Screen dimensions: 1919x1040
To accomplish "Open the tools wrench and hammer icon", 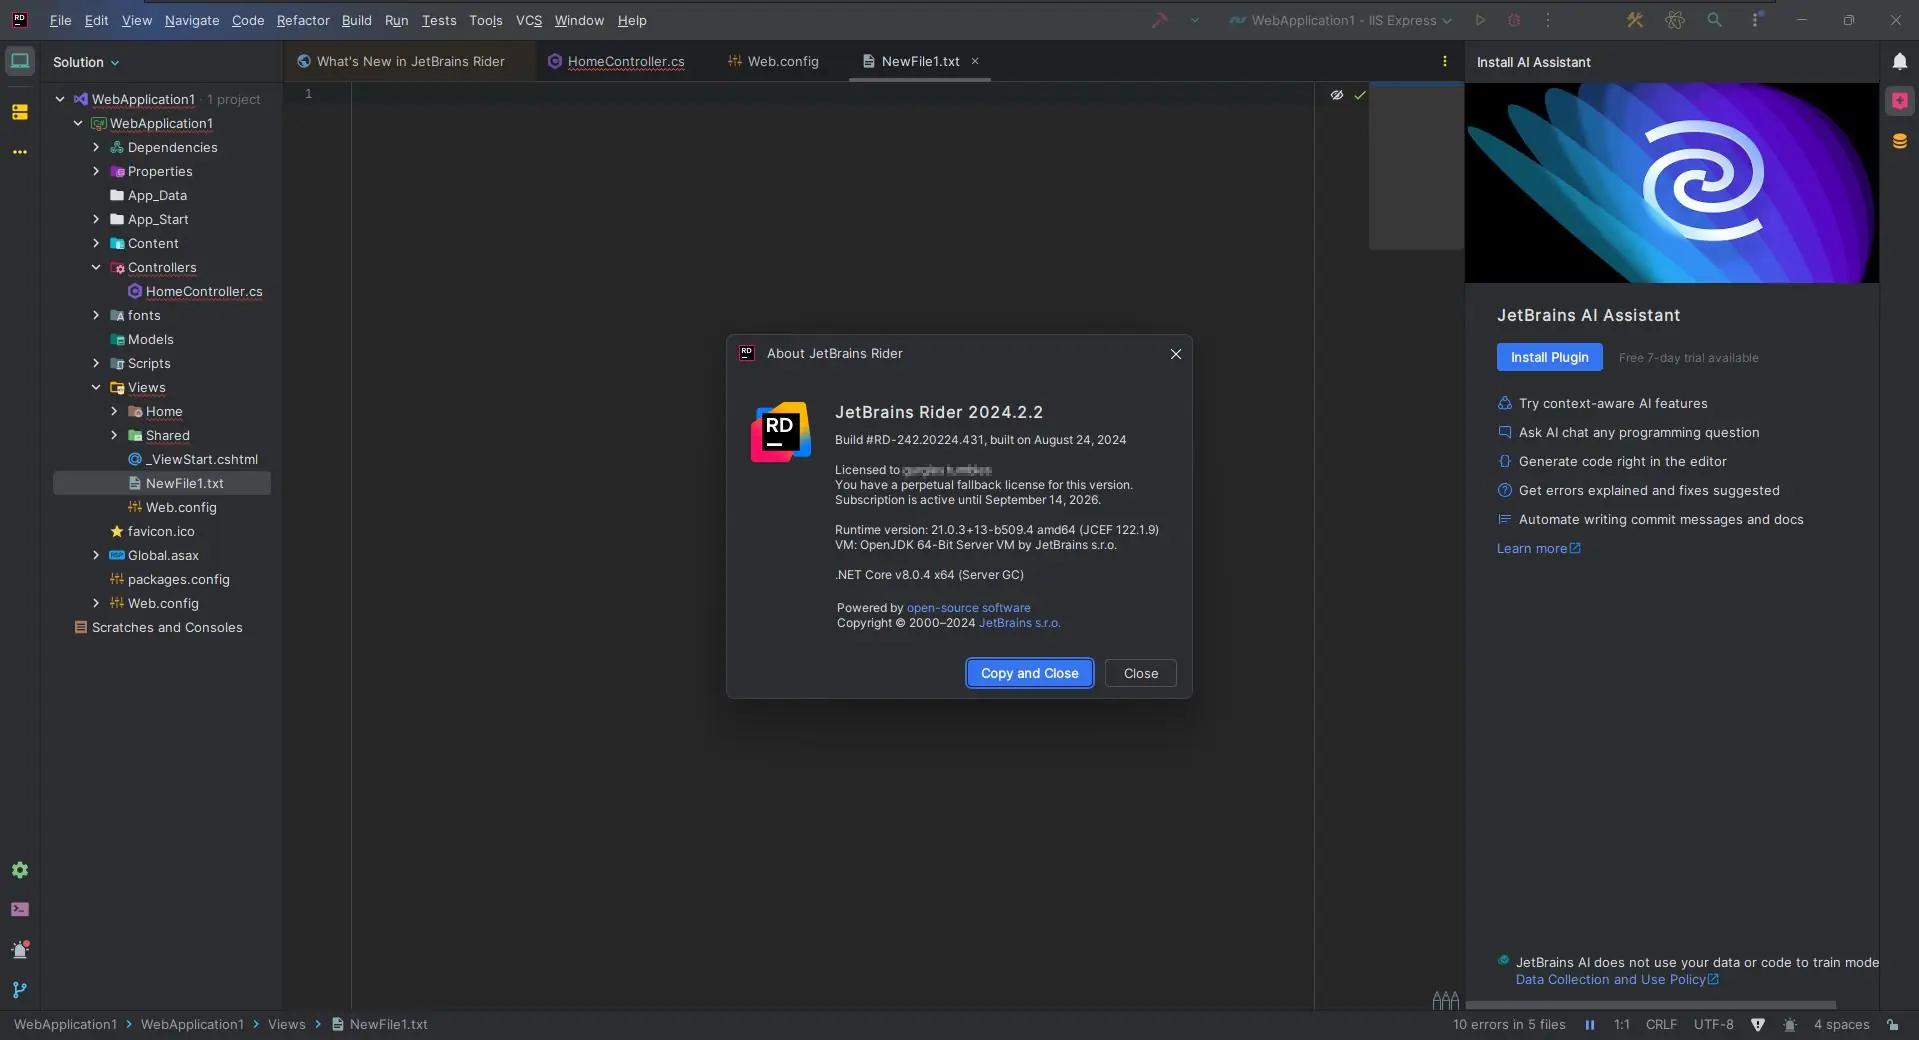I will click(x=1635, y=20).
